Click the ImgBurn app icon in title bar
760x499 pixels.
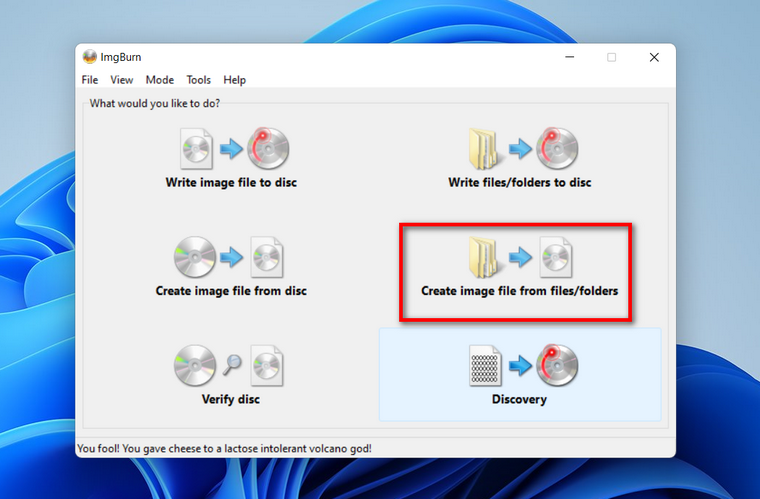pos(90,57)
